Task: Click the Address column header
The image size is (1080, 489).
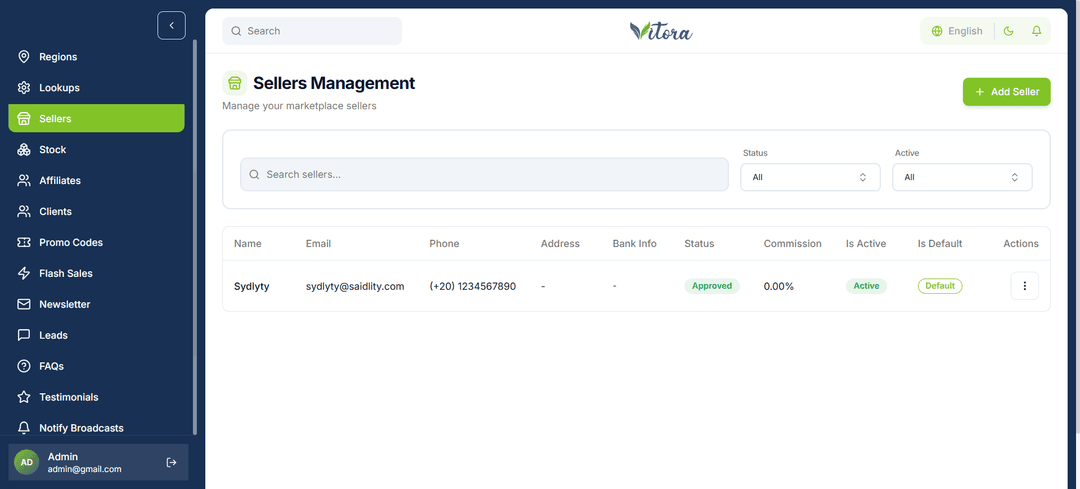Action: 560,243
